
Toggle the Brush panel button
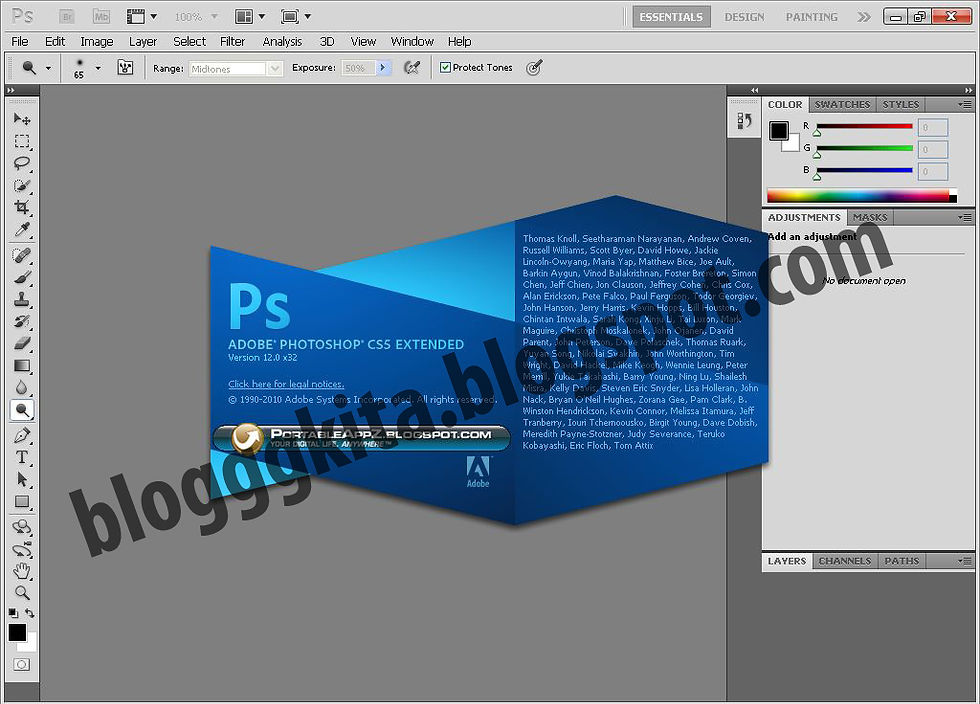pos(125,68)
